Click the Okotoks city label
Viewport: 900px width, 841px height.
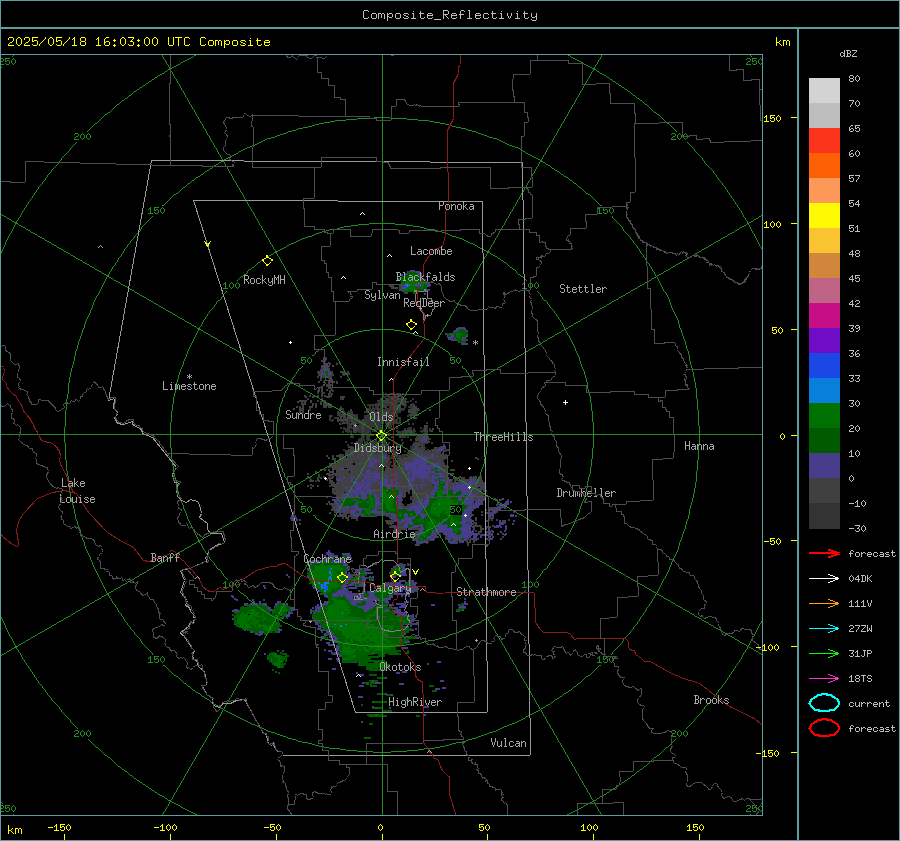tap(400, 667)
